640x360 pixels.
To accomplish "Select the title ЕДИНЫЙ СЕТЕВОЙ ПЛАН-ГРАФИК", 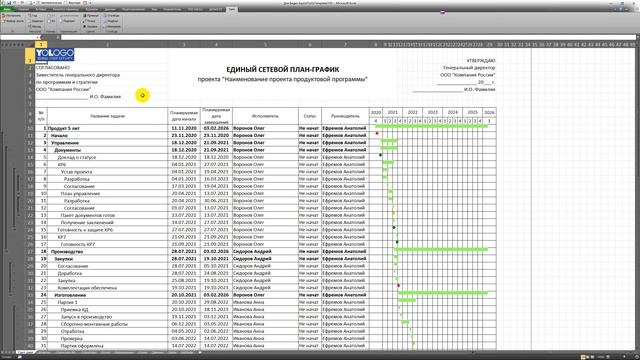I will click(x=282, y=69).
